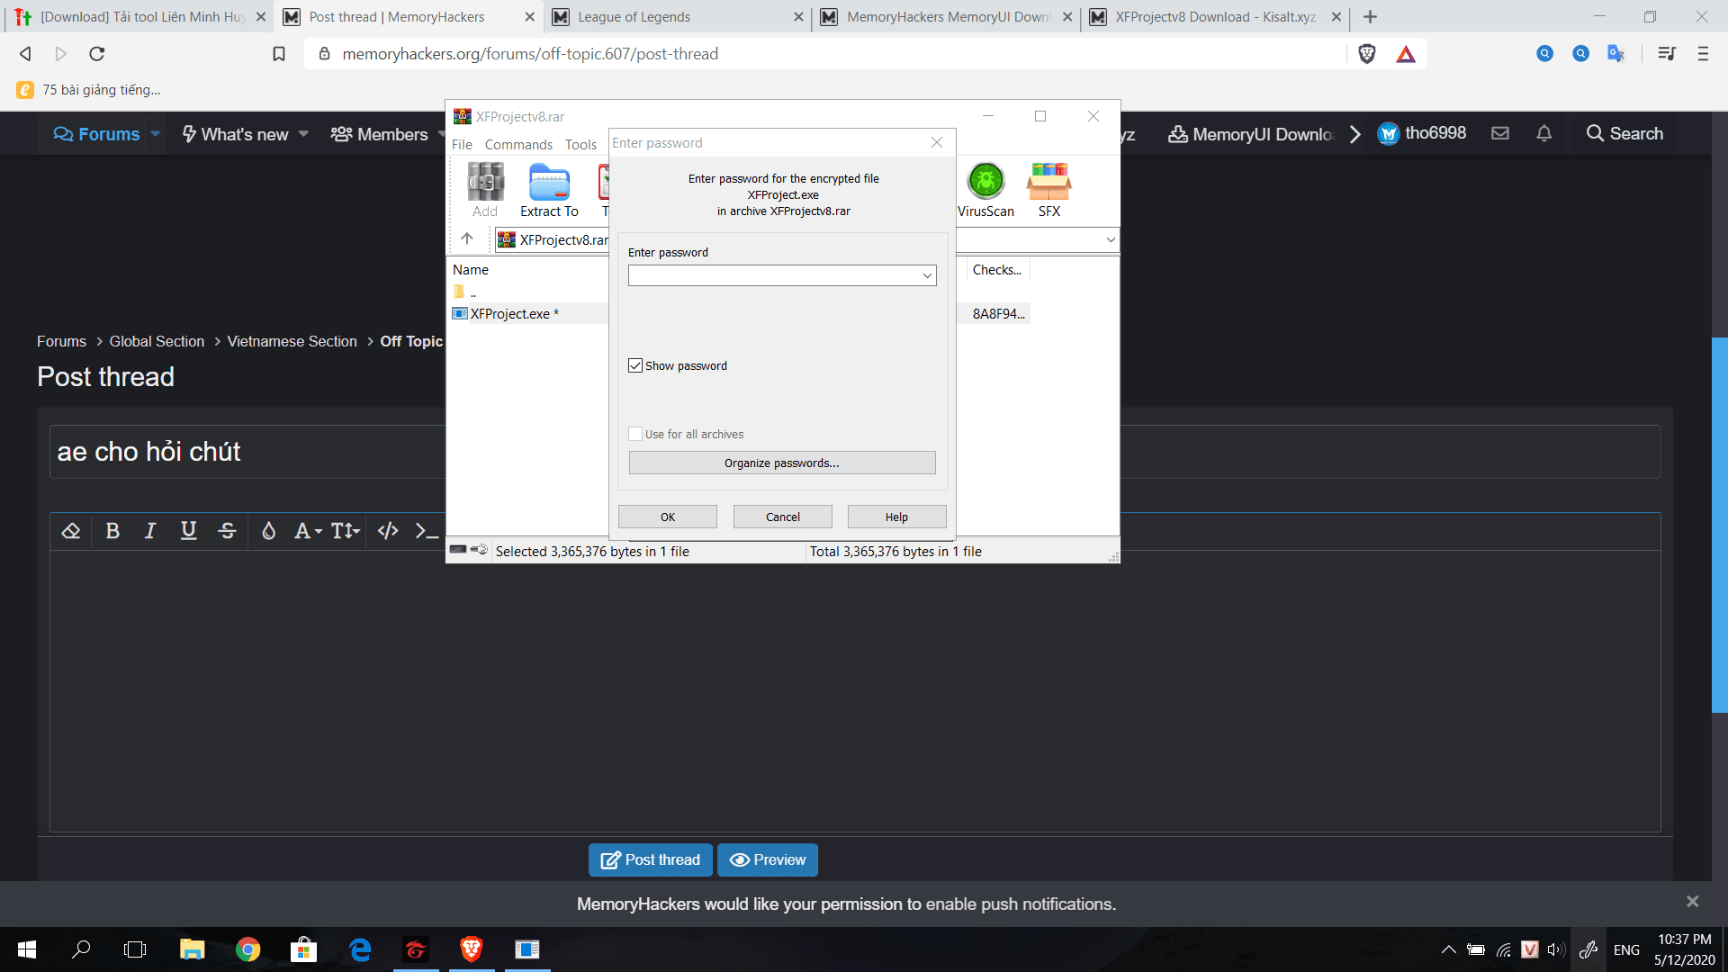Open Vietnamese Section breadcrumb link
1728x972 pixels.
point(292,342)
